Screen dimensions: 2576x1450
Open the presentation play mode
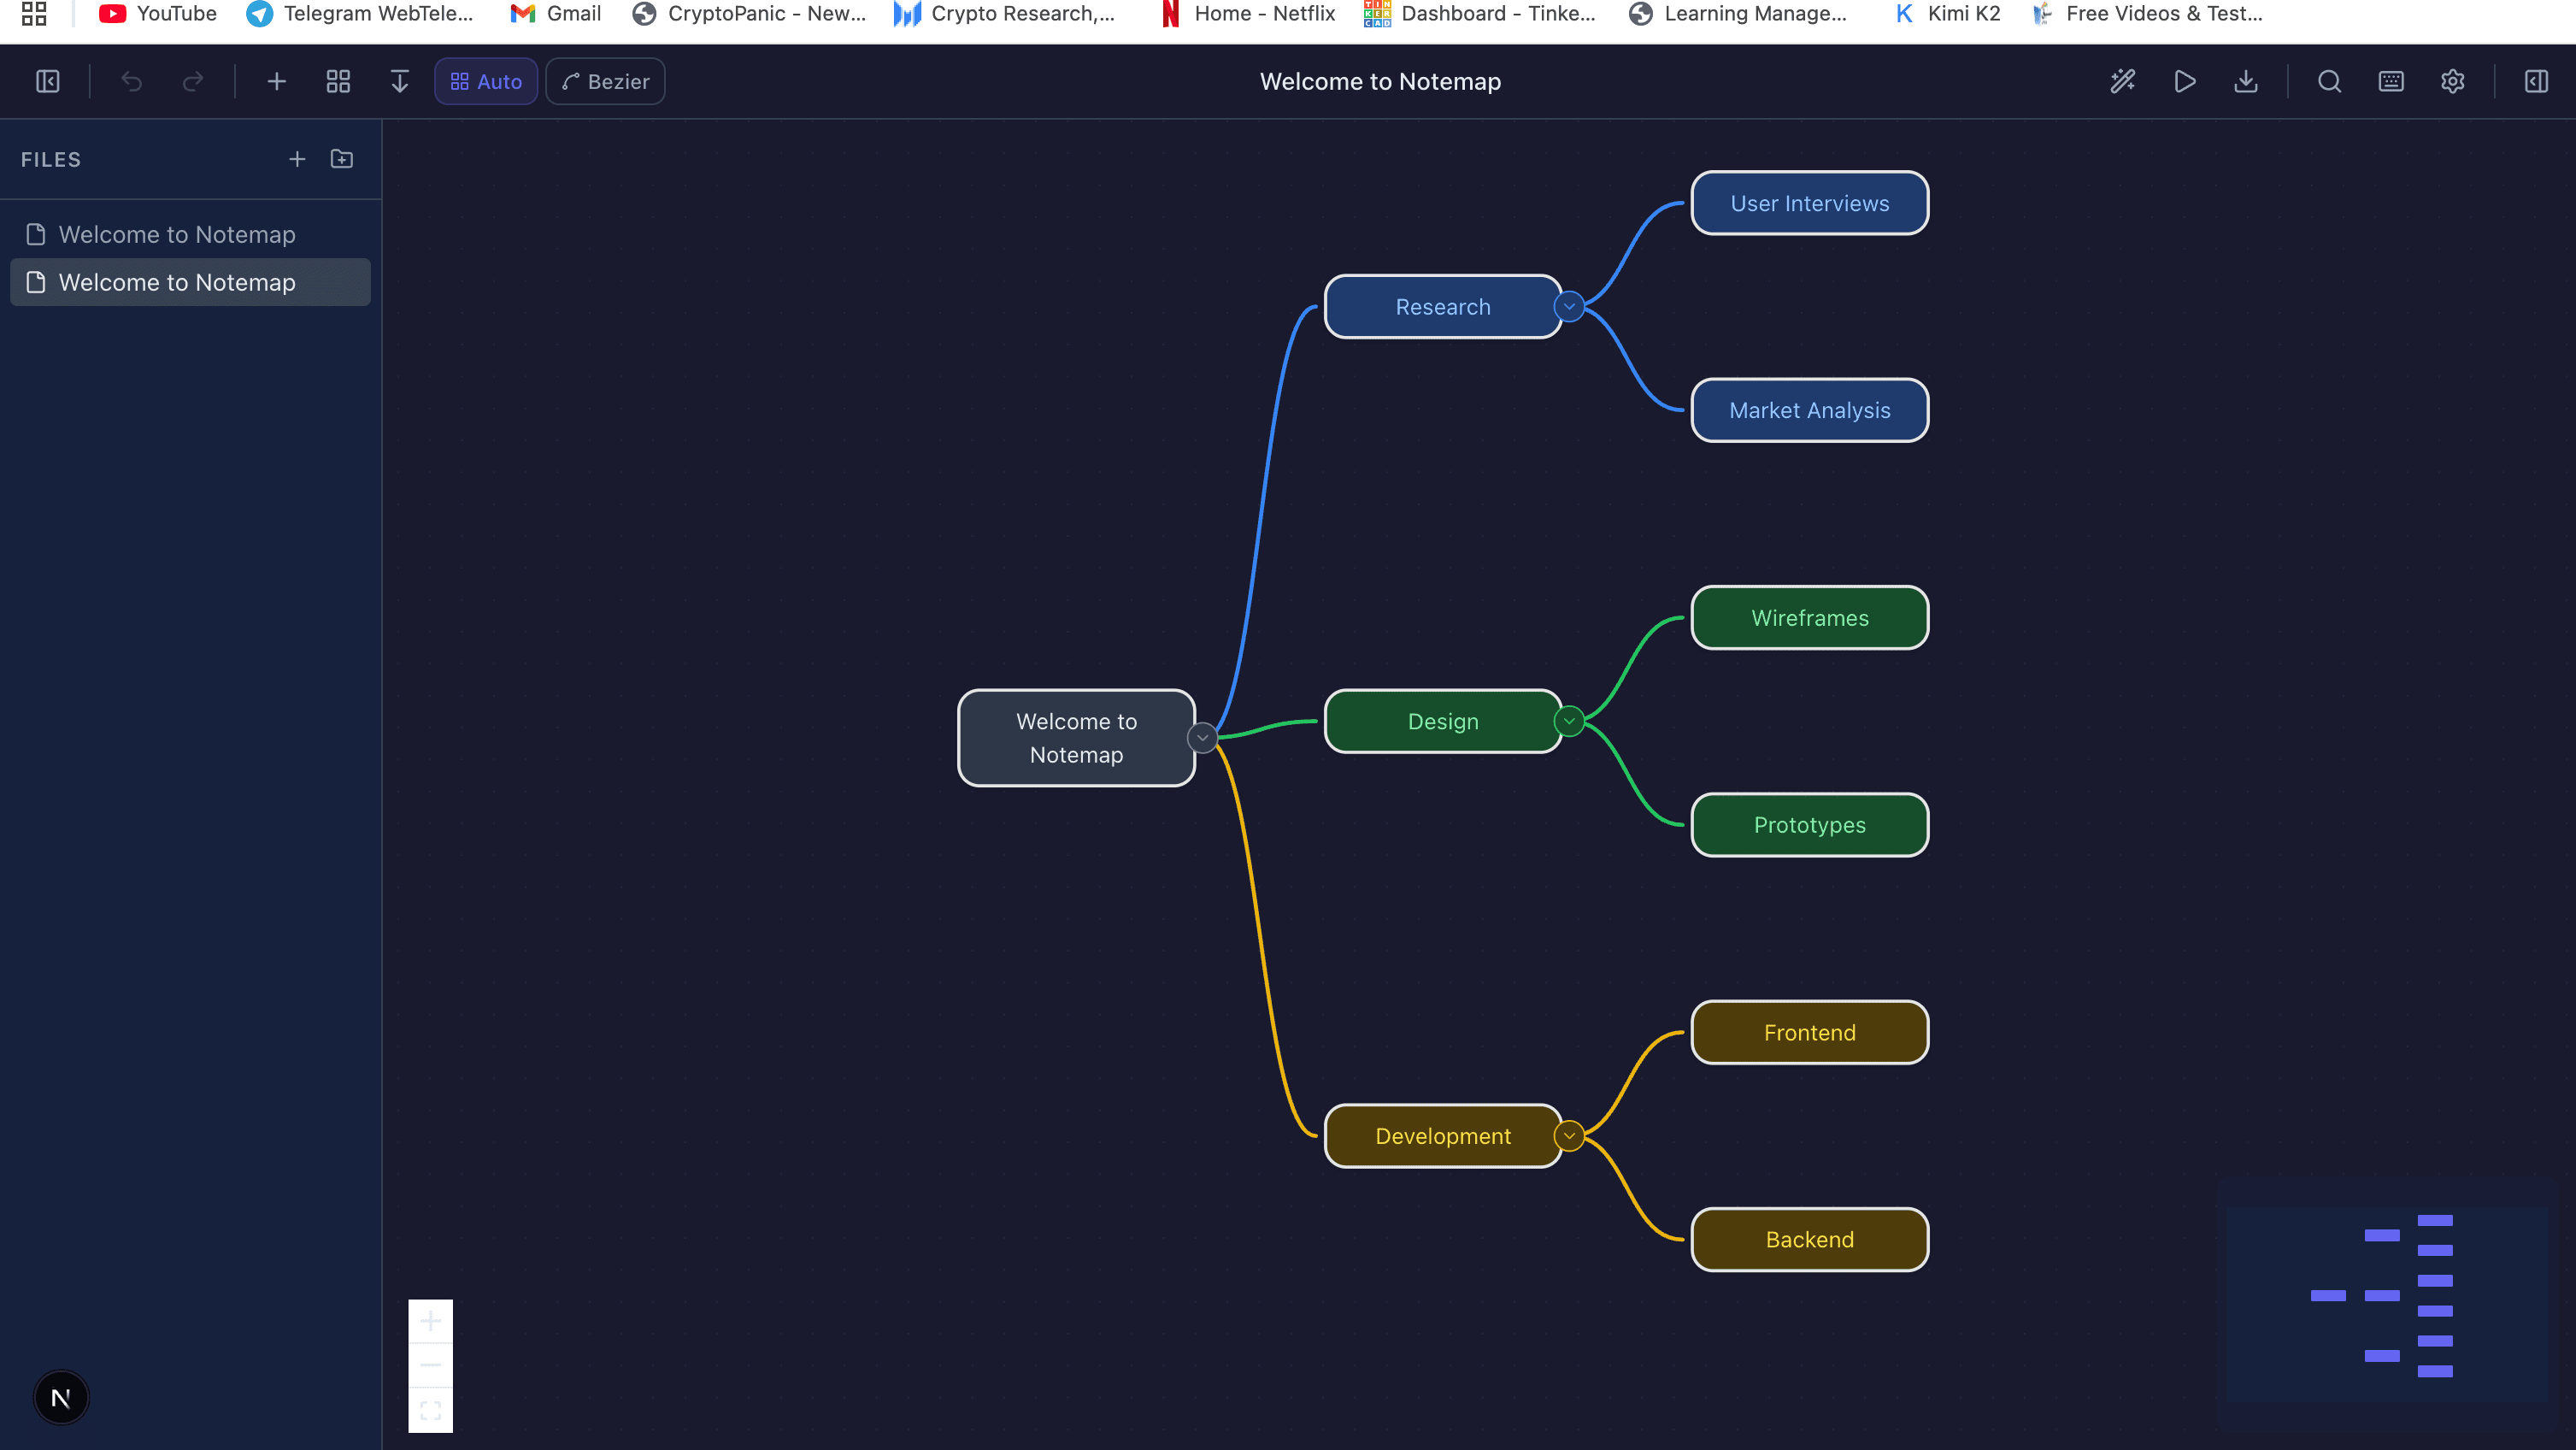[2185, 81]
